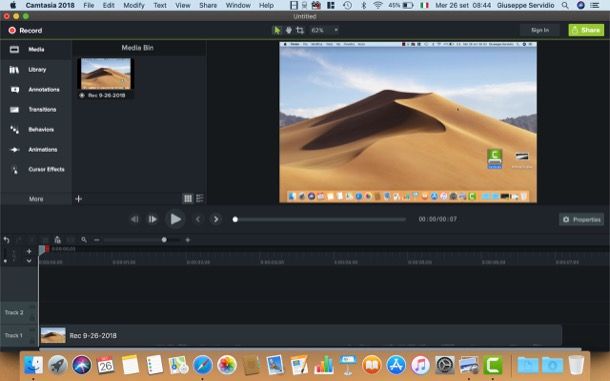Screen dimensions: 610x381
Task: Open System Preferences from the Dock
Action: 444,365
